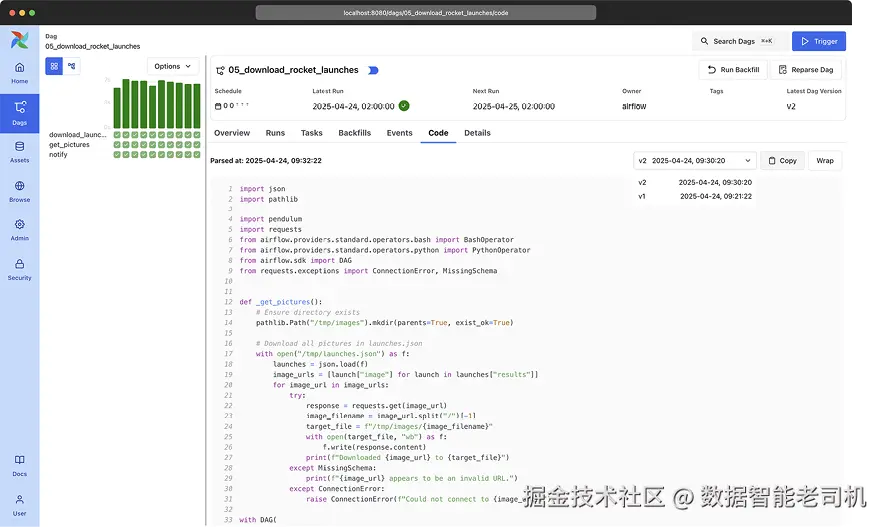Viewport: 884px width, 527px height.
Task: Click latest dag version v2 value
Action: click(x=790, y=106)
